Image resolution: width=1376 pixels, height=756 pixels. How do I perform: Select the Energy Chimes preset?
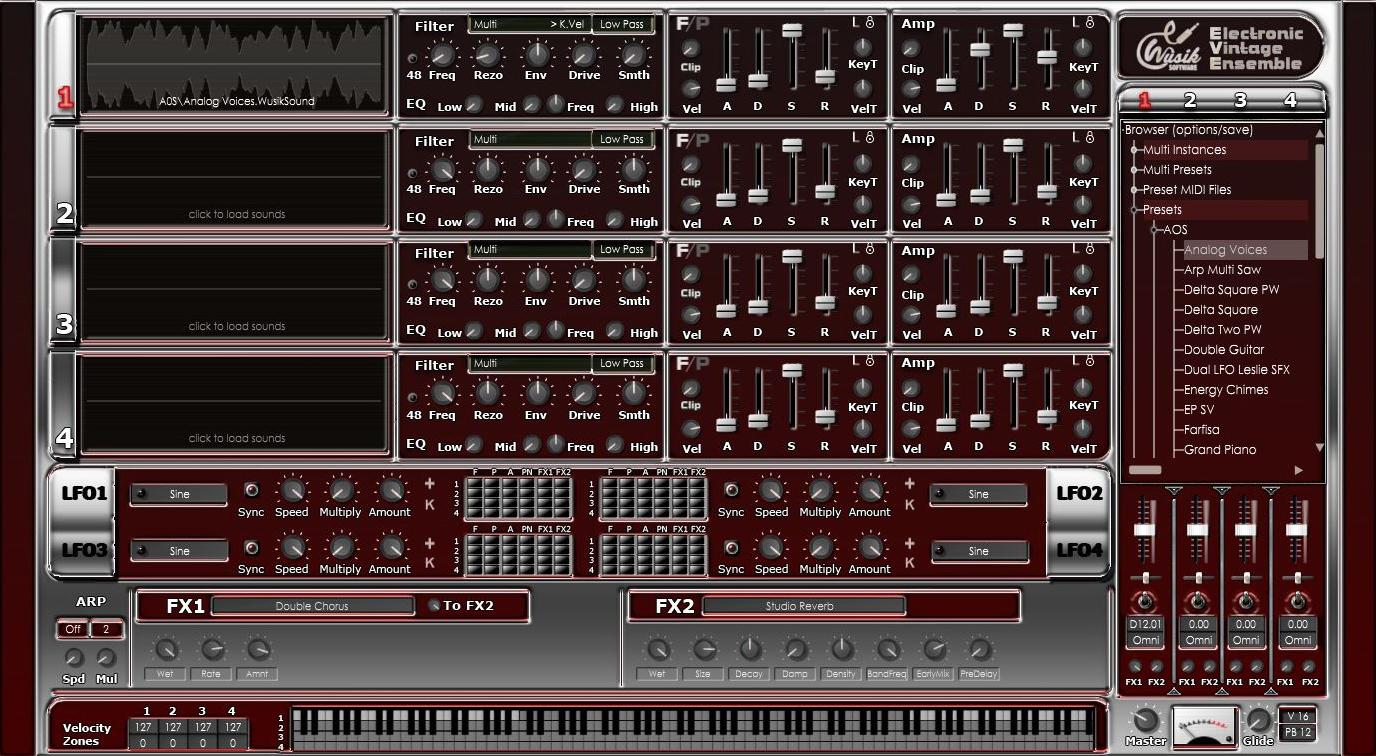click(1226, 390)
